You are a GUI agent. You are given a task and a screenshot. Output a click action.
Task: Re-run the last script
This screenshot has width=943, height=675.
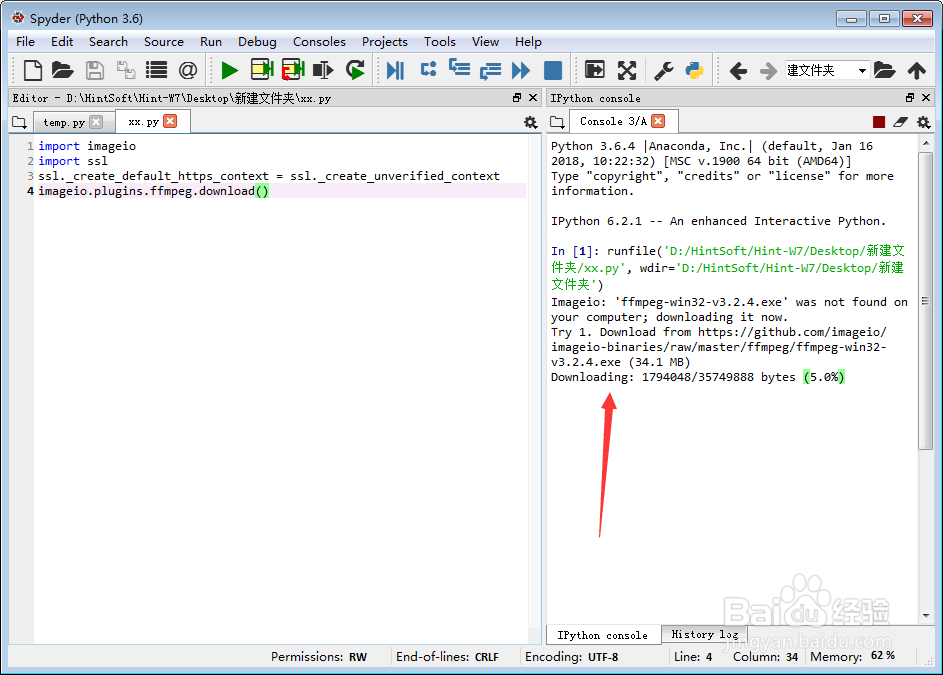click(x=355, y=70)
